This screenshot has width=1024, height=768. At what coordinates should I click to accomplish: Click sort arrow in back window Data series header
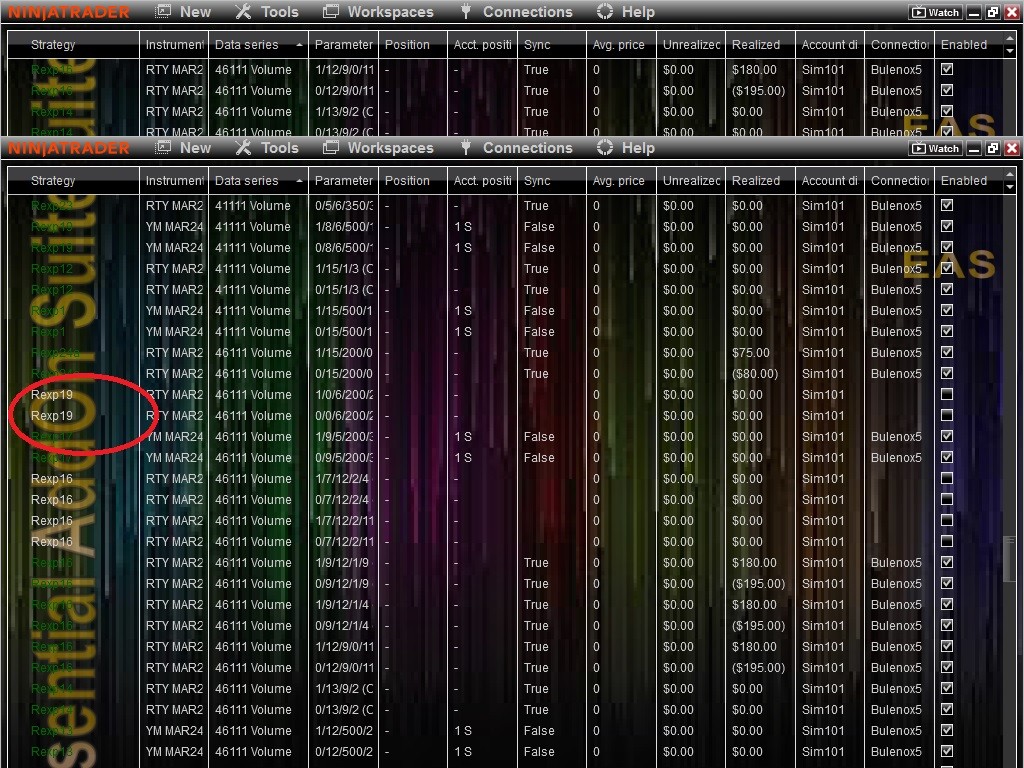pos(299,45)
